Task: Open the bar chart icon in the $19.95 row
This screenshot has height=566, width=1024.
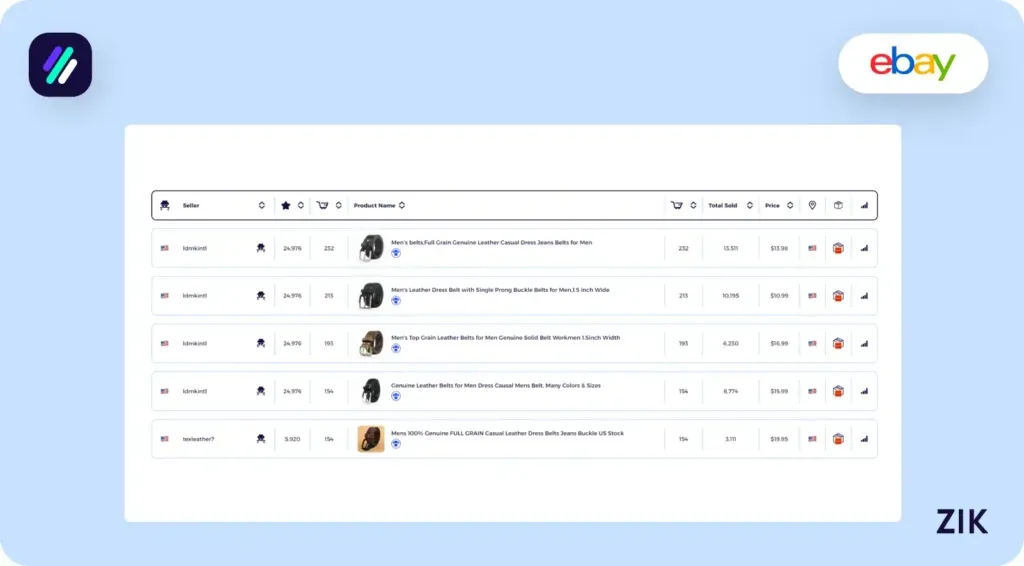Action: [x=864, y=439]
